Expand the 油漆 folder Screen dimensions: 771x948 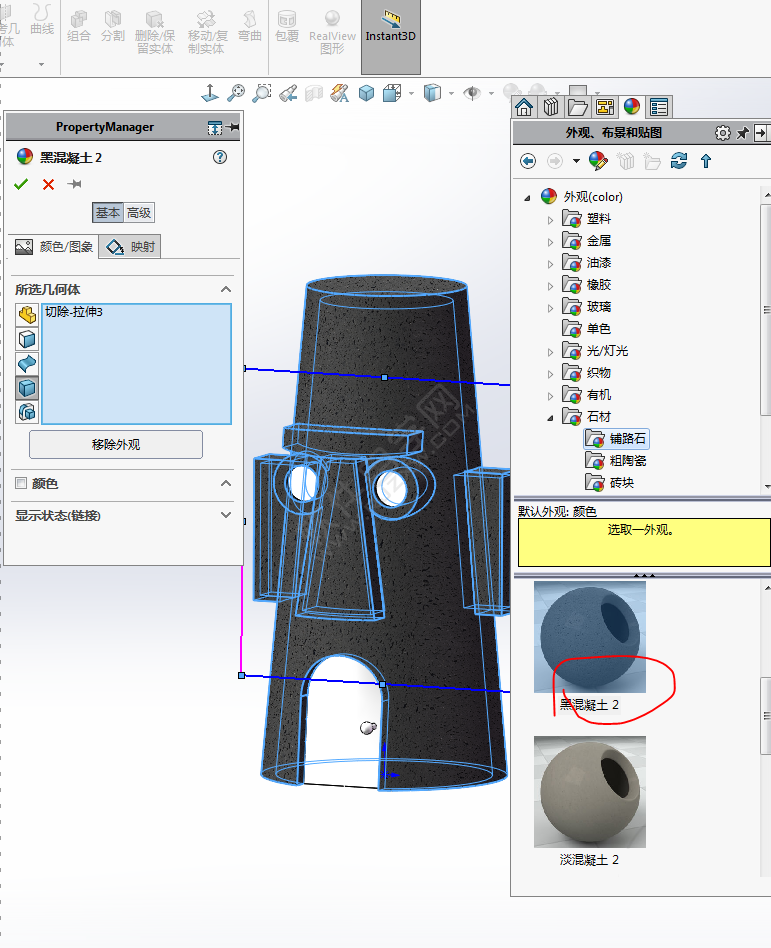tap(550, 264)
